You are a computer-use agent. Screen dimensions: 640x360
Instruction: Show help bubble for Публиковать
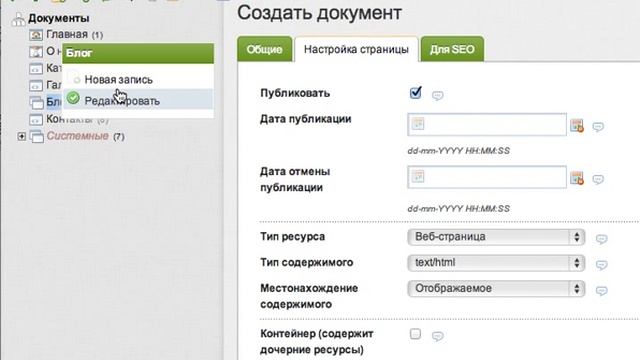click(438, 96)
